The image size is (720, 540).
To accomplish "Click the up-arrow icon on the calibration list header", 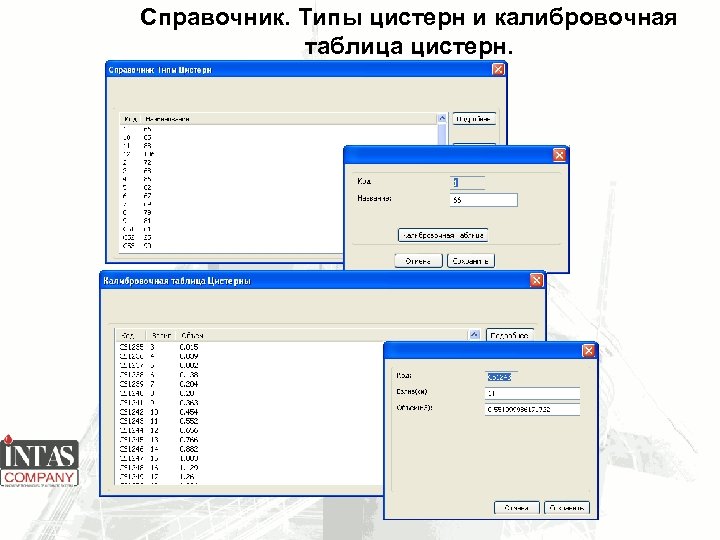I will coord(474,335).
